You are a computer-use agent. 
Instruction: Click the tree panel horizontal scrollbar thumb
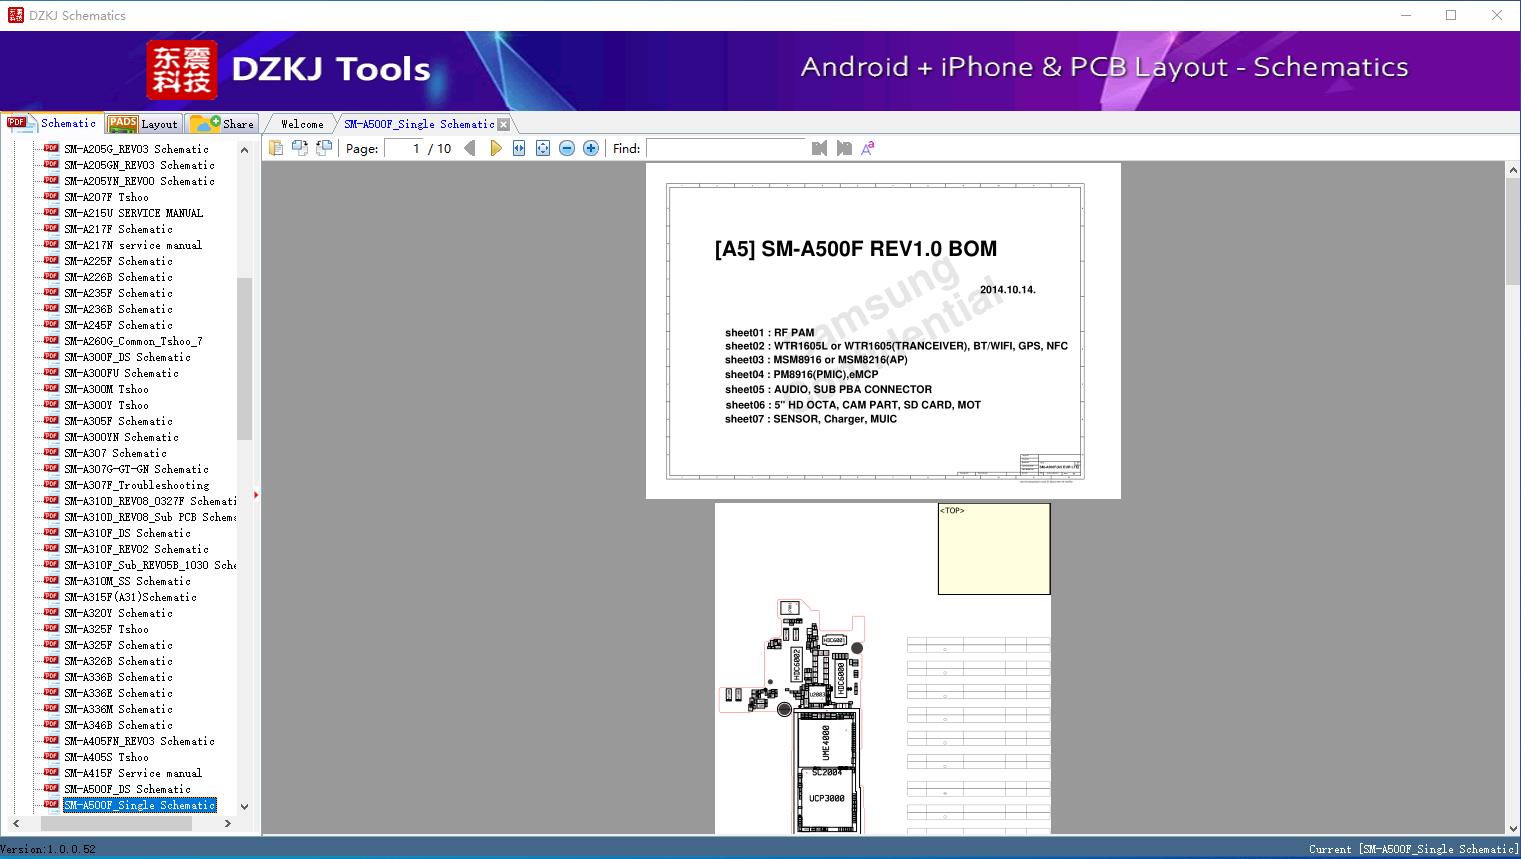(115, 824)
